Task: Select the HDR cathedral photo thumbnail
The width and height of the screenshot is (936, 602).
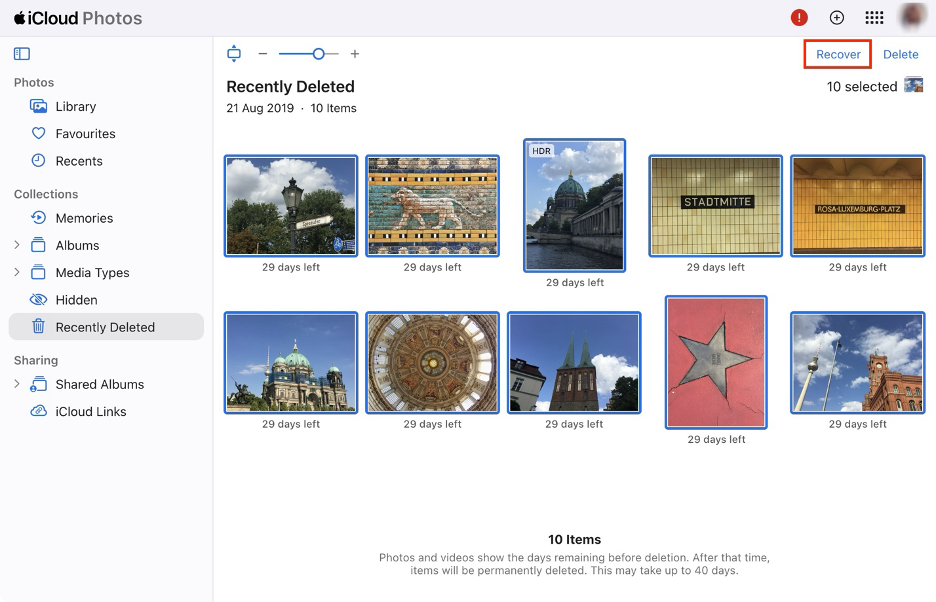Action: click(574, 206)
